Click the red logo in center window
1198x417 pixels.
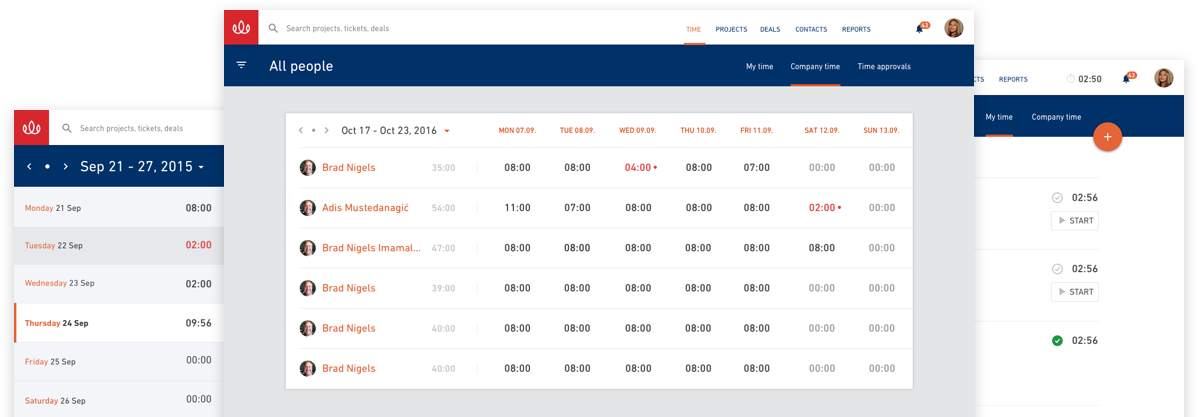[241, 27]
